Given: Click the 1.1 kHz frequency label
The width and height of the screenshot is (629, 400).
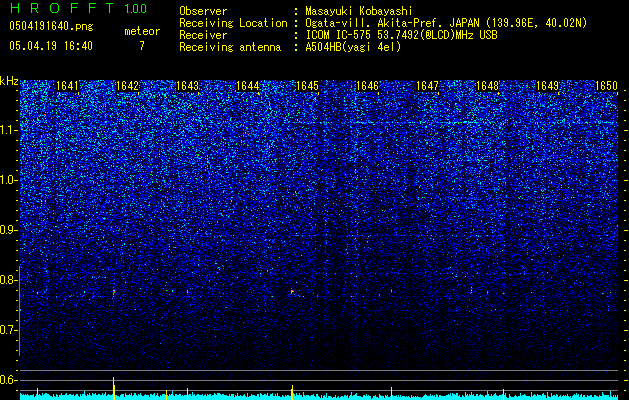Looking at the screenshot, I should (8, 130).
